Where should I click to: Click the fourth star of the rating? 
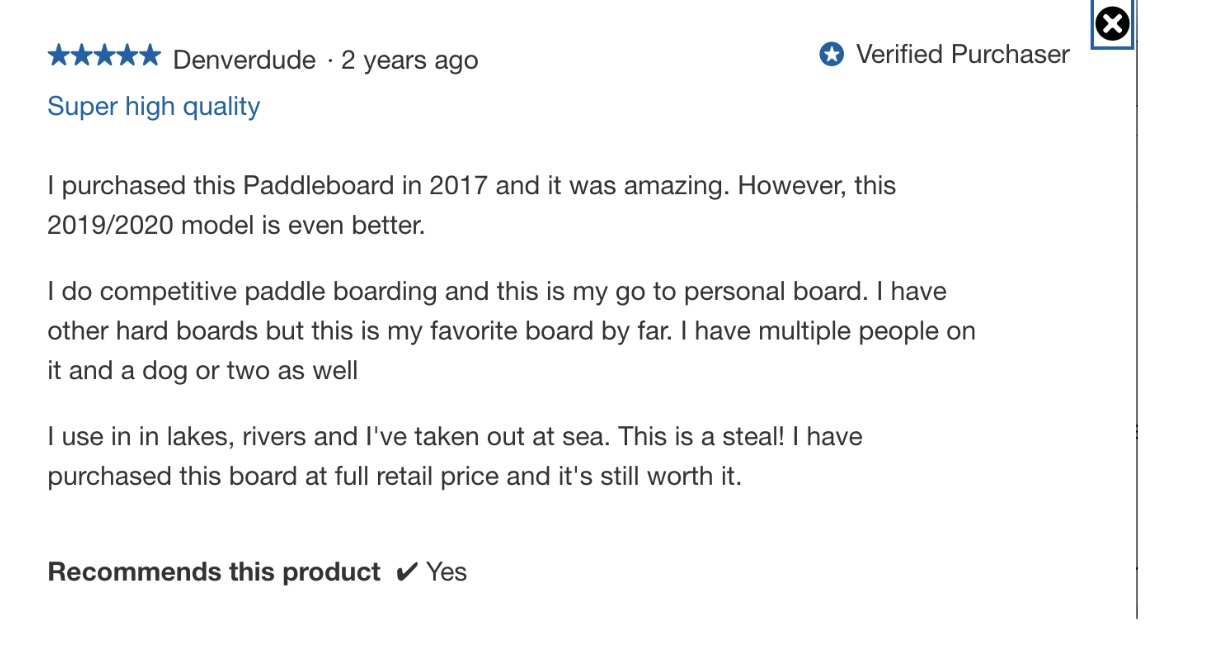(x=126, y=56)
